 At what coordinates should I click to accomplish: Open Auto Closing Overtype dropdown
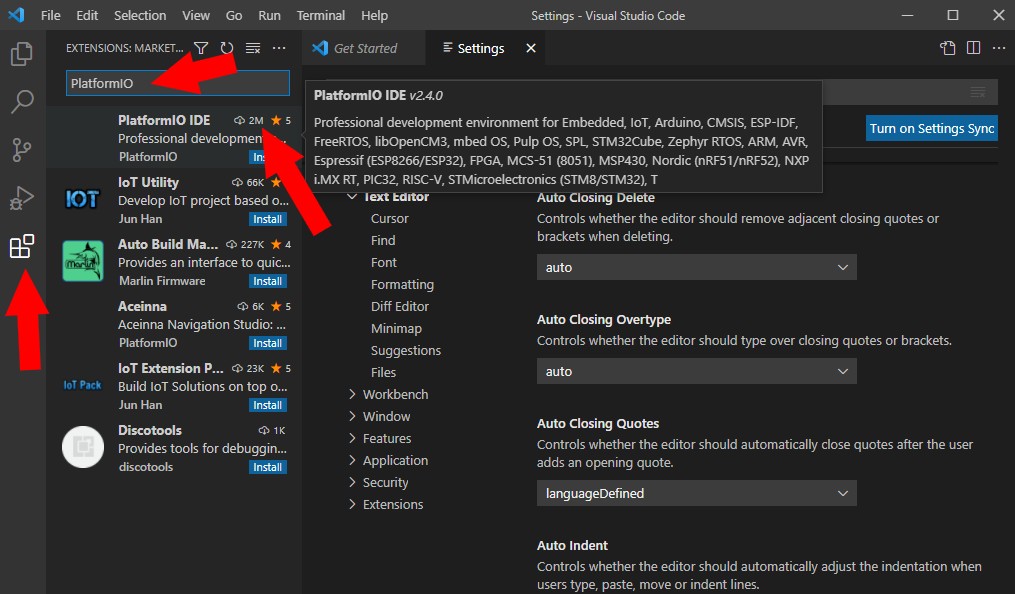(697, 371)
